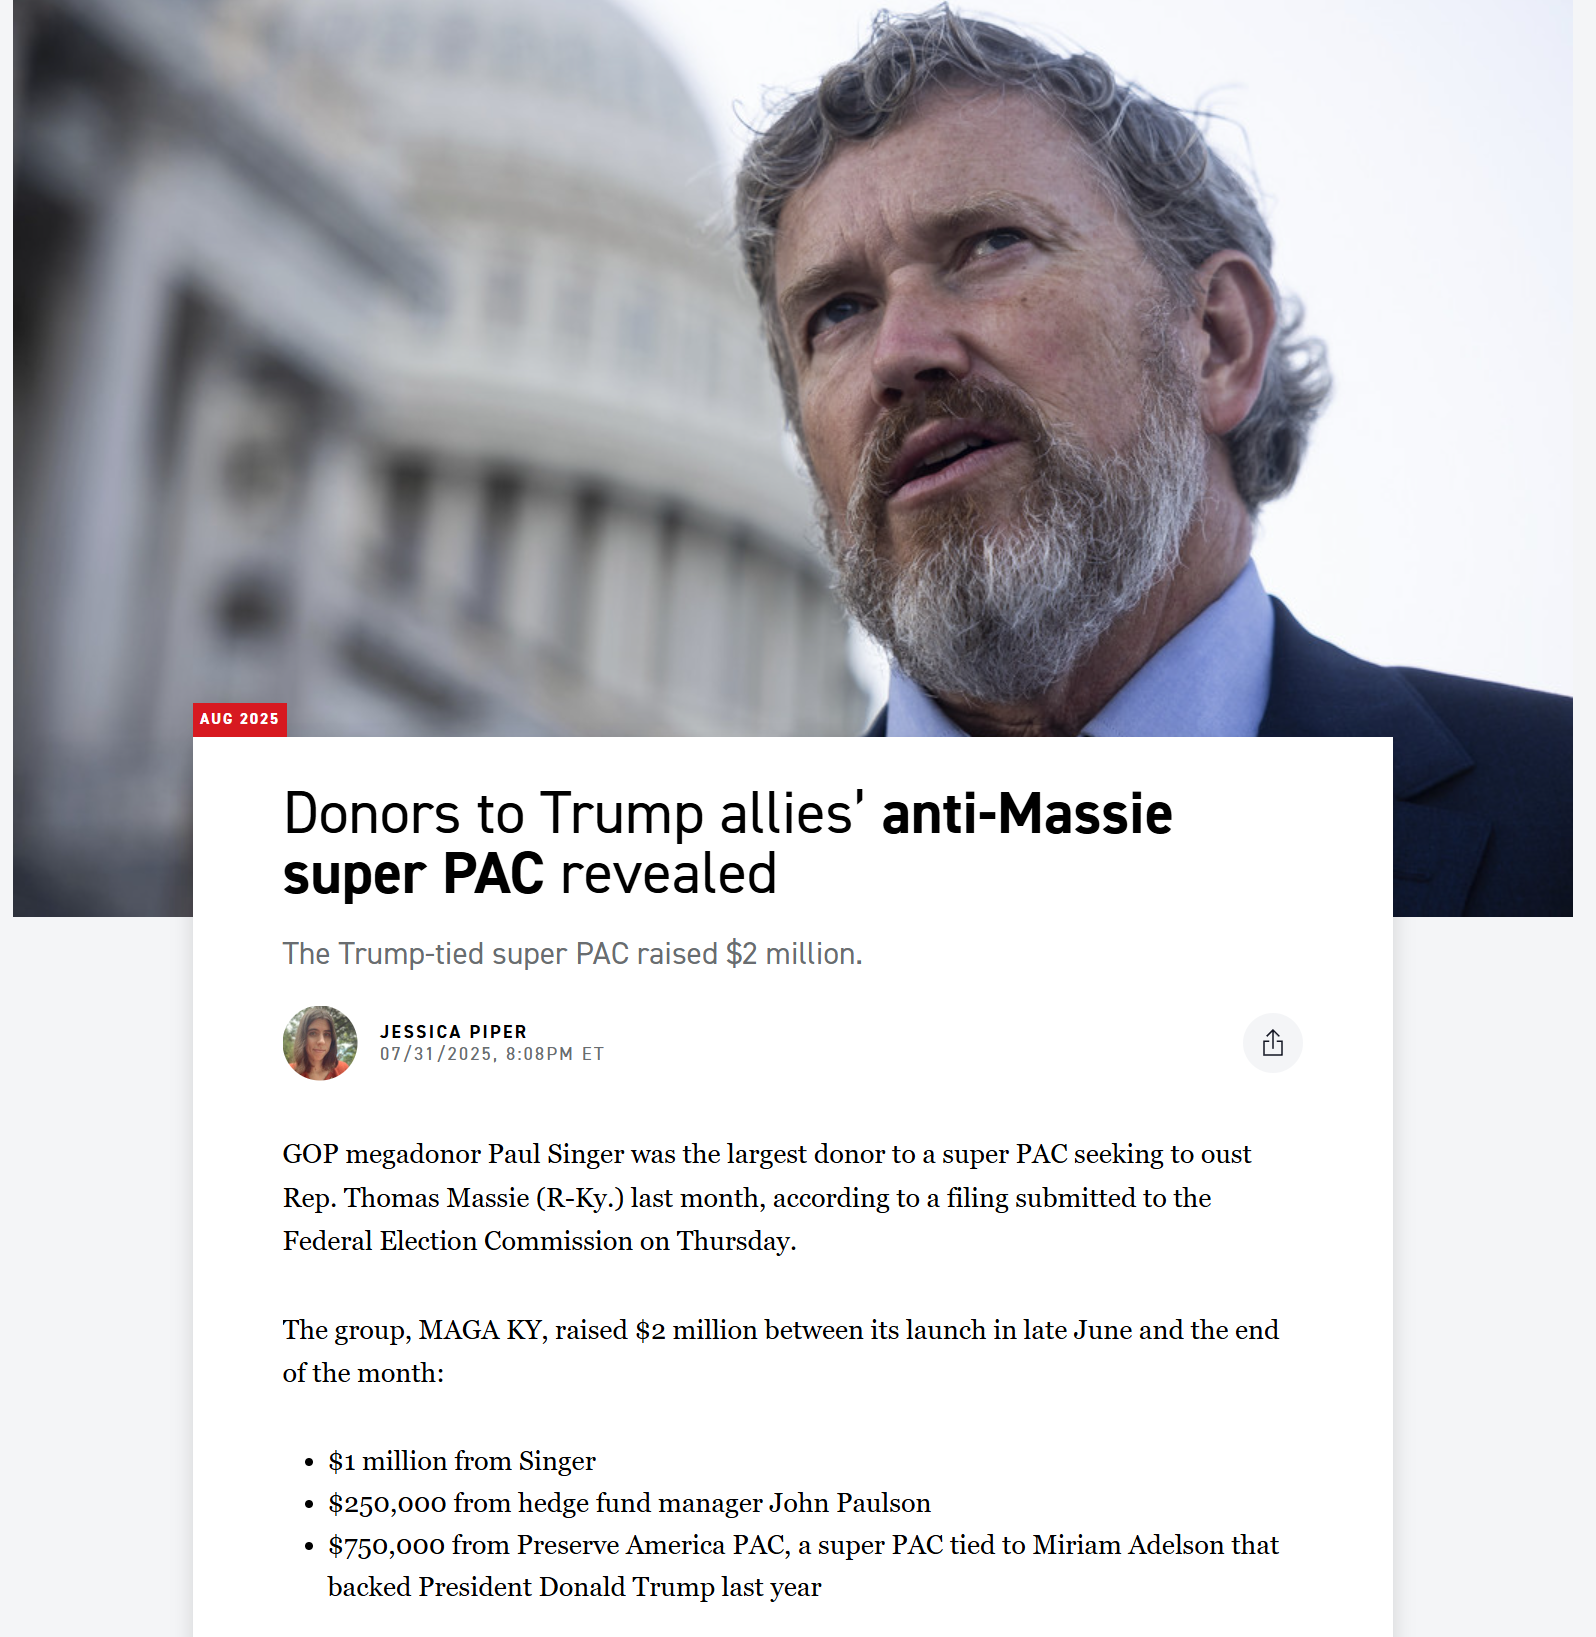The height and width of the screenshot is (1637, 1596).
Task: Click the share icon button
Action: (x=1272, y=1043)
